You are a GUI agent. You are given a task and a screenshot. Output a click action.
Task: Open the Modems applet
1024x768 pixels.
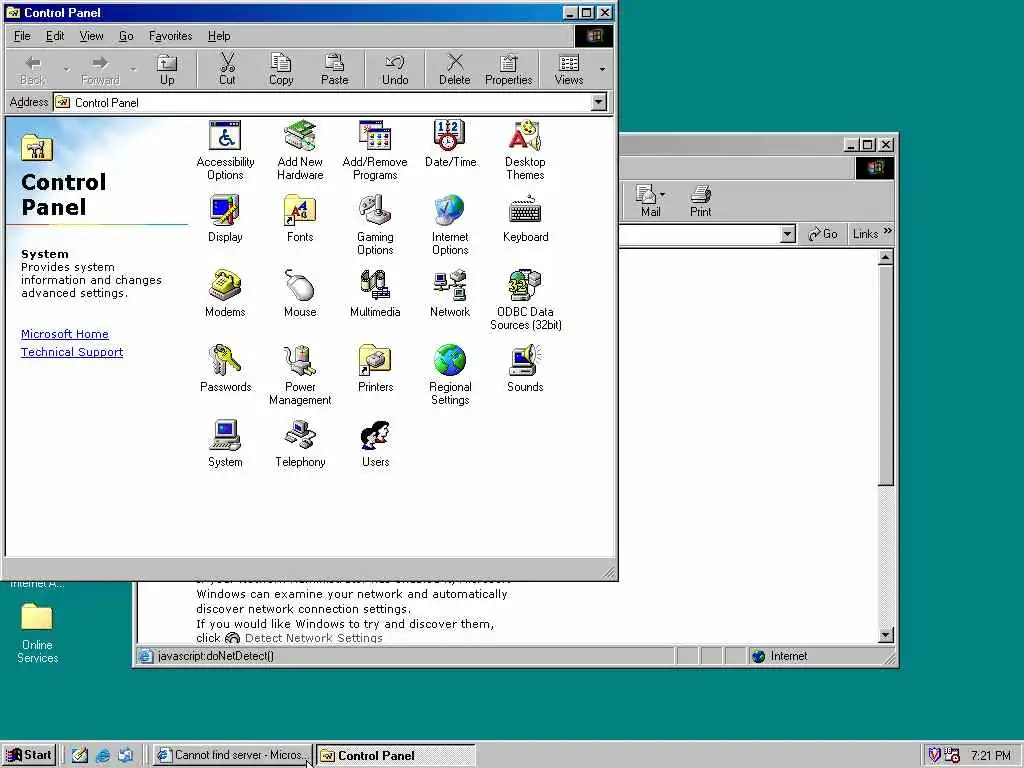tap(225, 294)
